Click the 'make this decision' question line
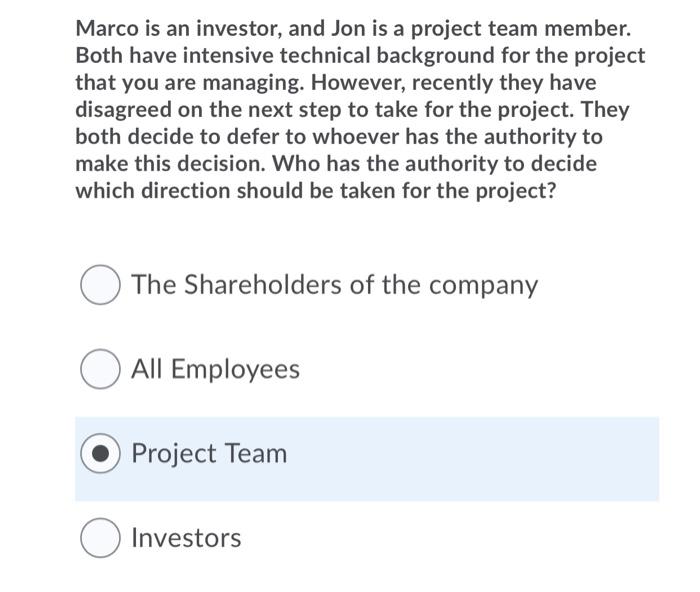This screenshot has height=592, width=700. point(336,164)
